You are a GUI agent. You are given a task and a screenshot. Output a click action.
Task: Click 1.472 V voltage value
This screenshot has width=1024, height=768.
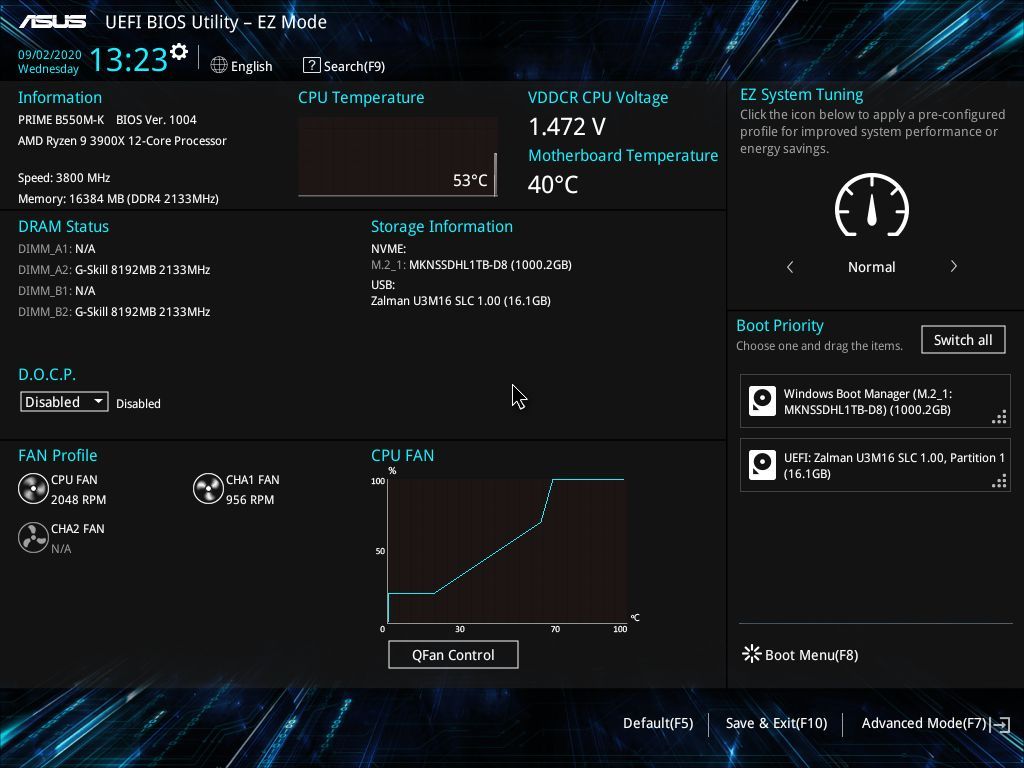567,127
